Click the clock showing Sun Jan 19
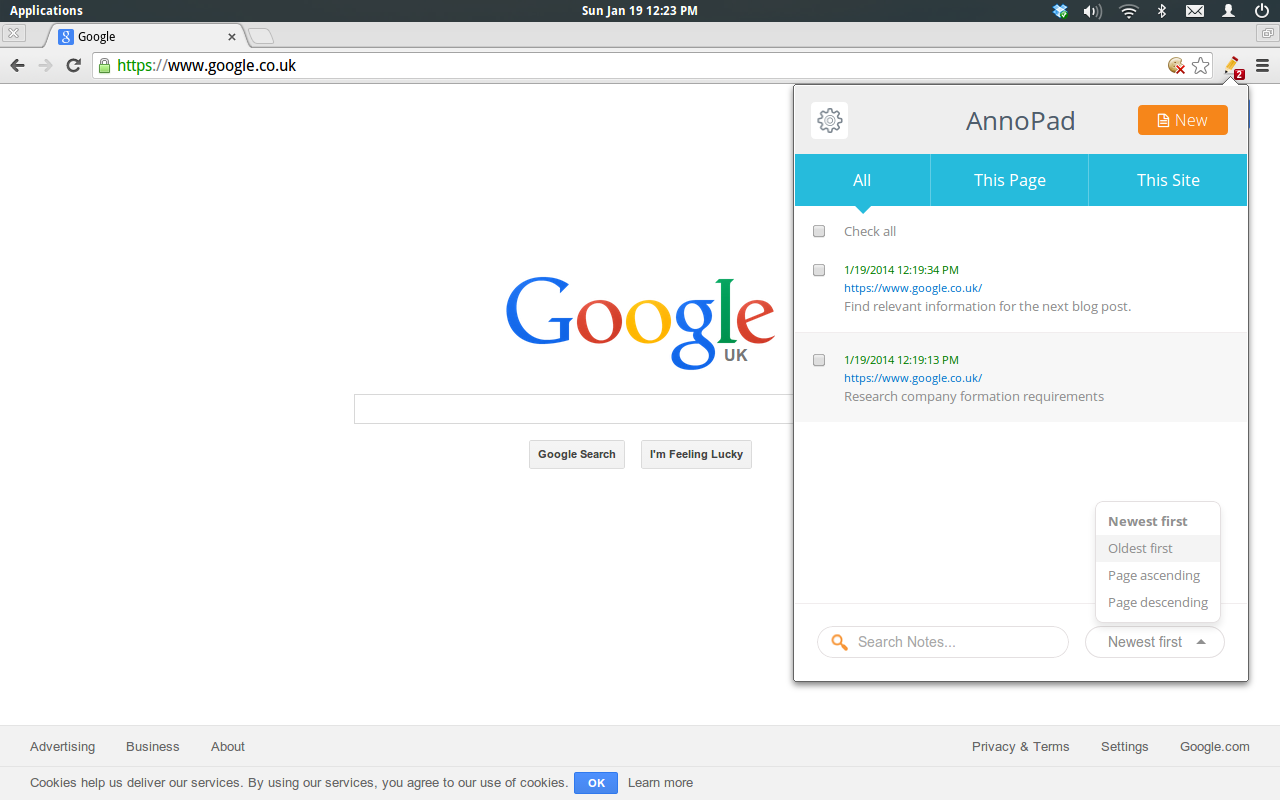 (640, 11)
